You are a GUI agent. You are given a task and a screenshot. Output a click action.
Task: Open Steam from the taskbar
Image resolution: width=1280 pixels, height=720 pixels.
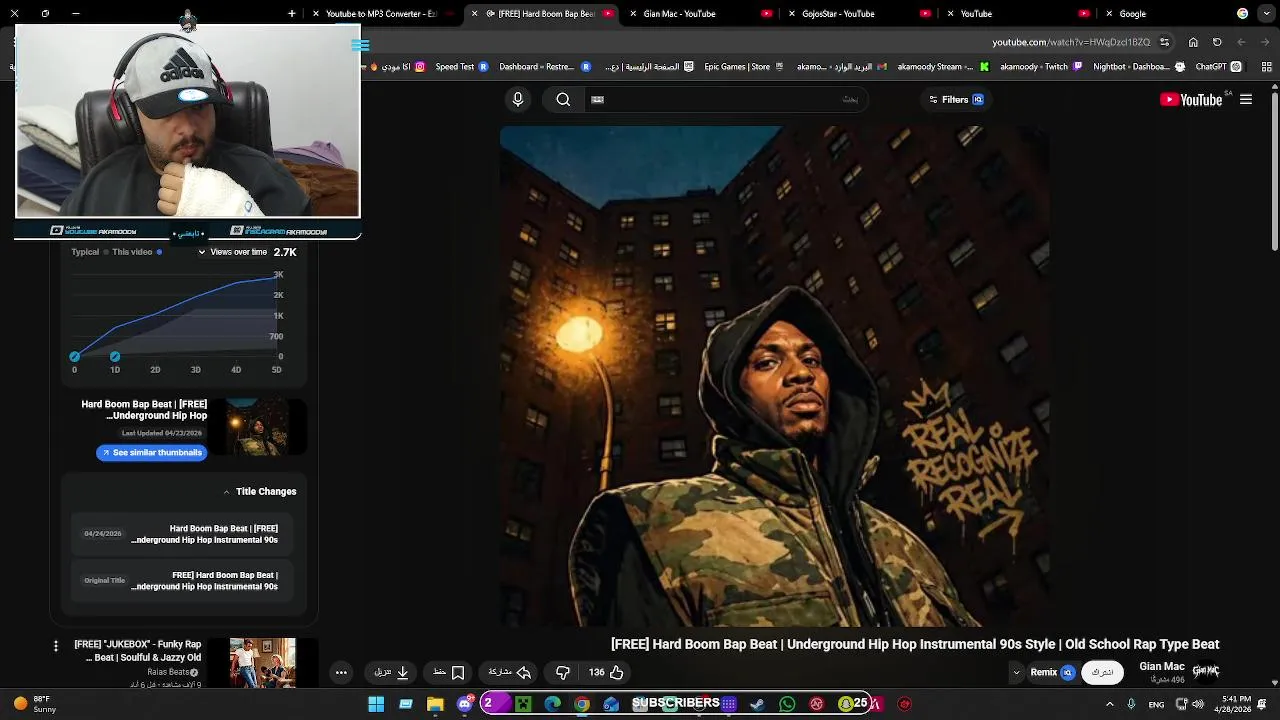click(x=758, y=704)
